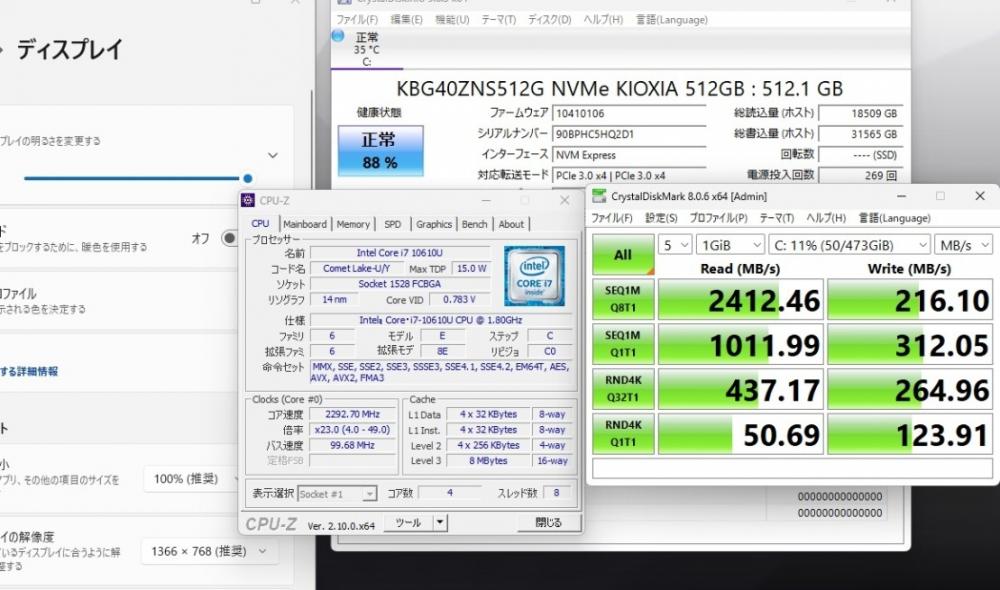This screenshot has width=1000, height=590.
Task: Expand the arrow beside CPU-Z ツール button
Action: (439, 522)
